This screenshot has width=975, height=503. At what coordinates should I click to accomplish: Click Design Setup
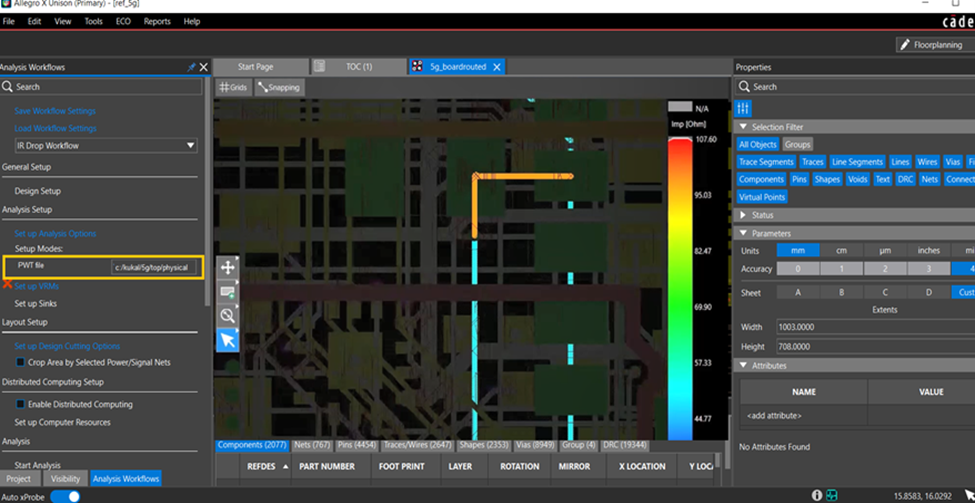[37, 191]
